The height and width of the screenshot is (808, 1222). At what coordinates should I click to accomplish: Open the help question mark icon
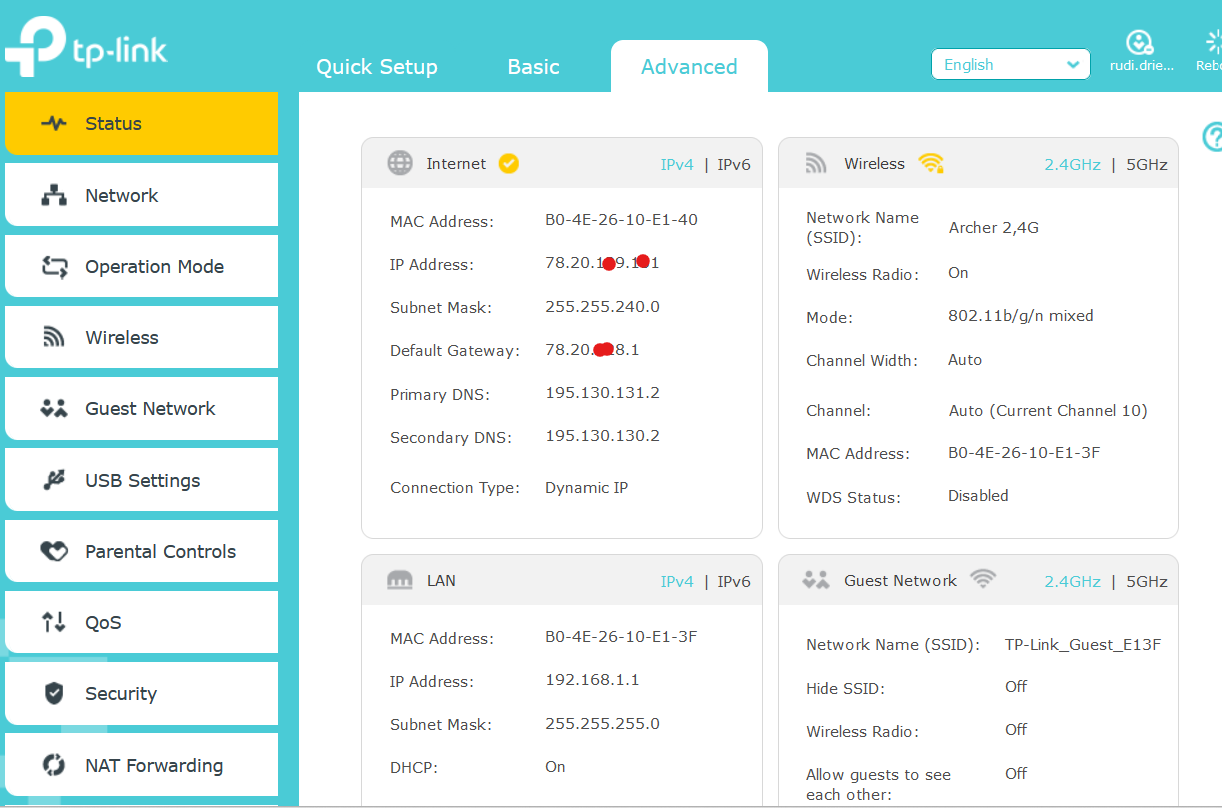click(x=1212, y=137)
